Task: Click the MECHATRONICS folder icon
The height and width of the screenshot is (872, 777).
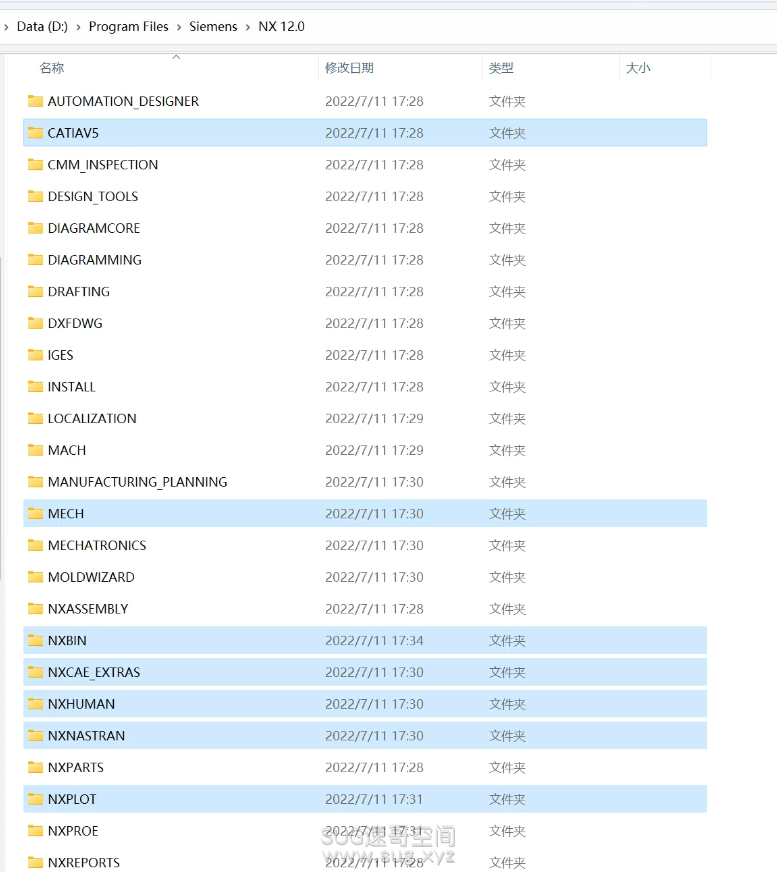Action: tap(36, 545)
